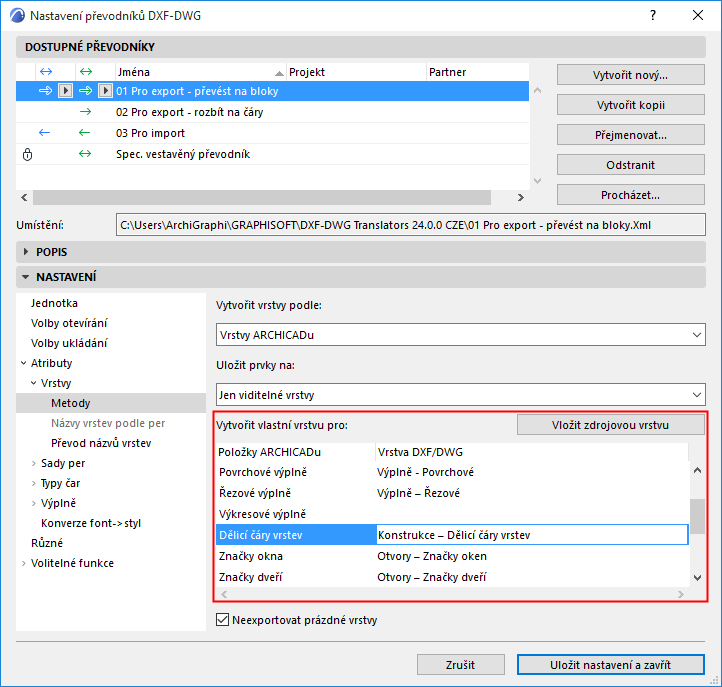Click layer list vertical scrollbar thumb
722x687 pixels.
(x=698, y=516)
